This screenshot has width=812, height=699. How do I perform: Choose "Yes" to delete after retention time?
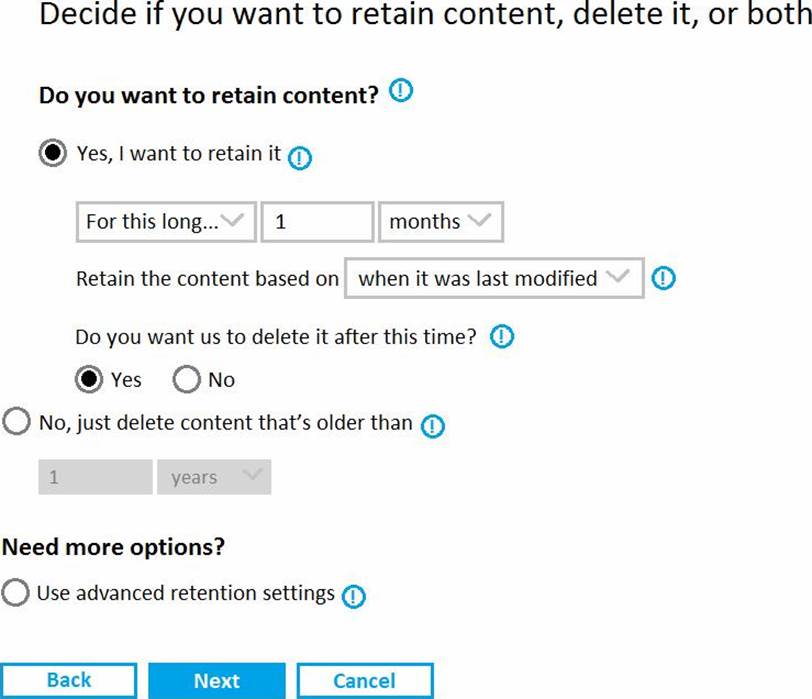click(x=91, y=380)
